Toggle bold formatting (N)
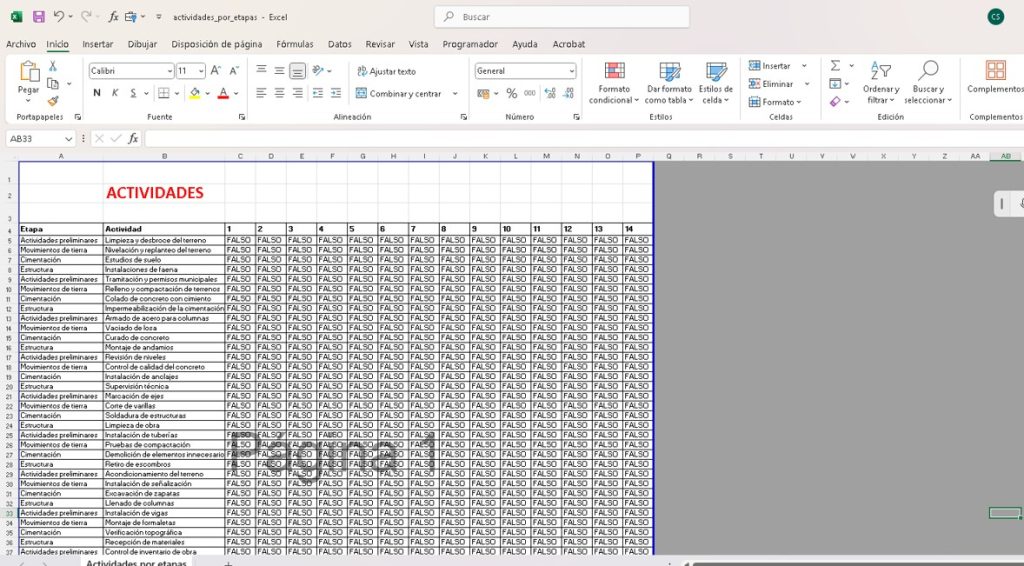This screenshot has height=566, width=1024. pyautogui.click(x=97, y=93)
